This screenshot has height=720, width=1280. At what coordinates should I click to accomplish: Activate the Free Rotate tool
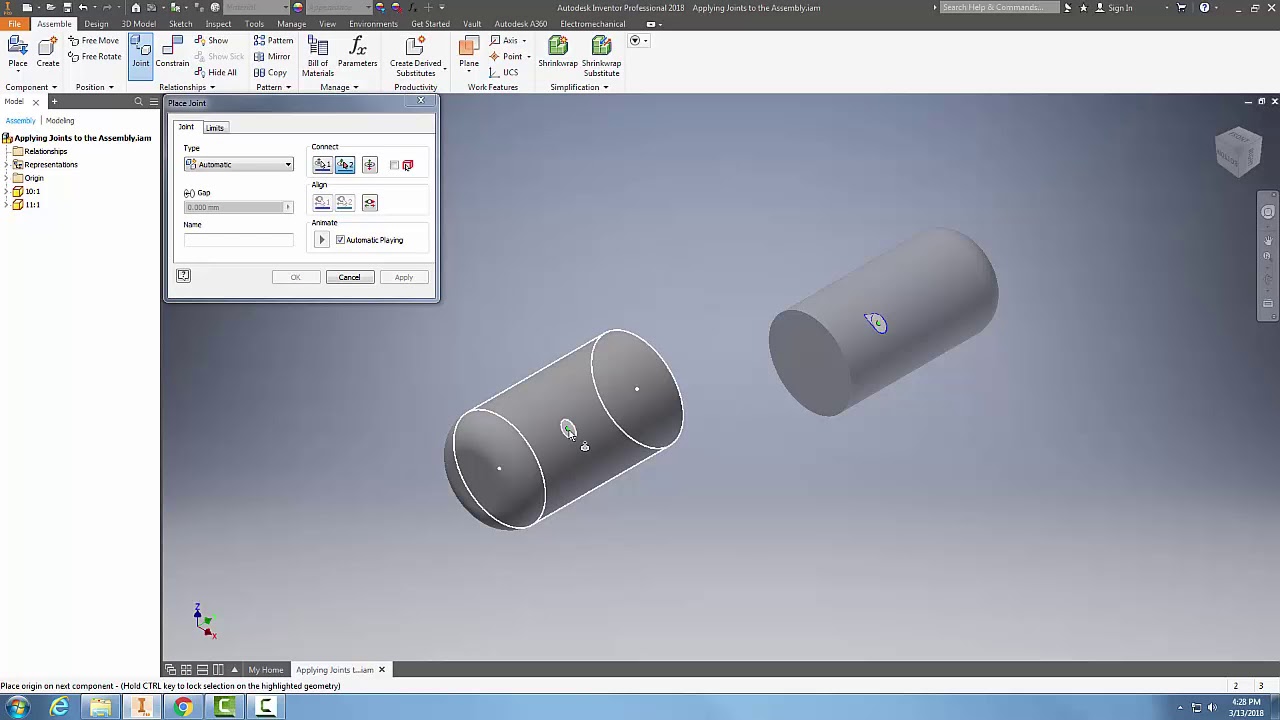pos(95,56)
